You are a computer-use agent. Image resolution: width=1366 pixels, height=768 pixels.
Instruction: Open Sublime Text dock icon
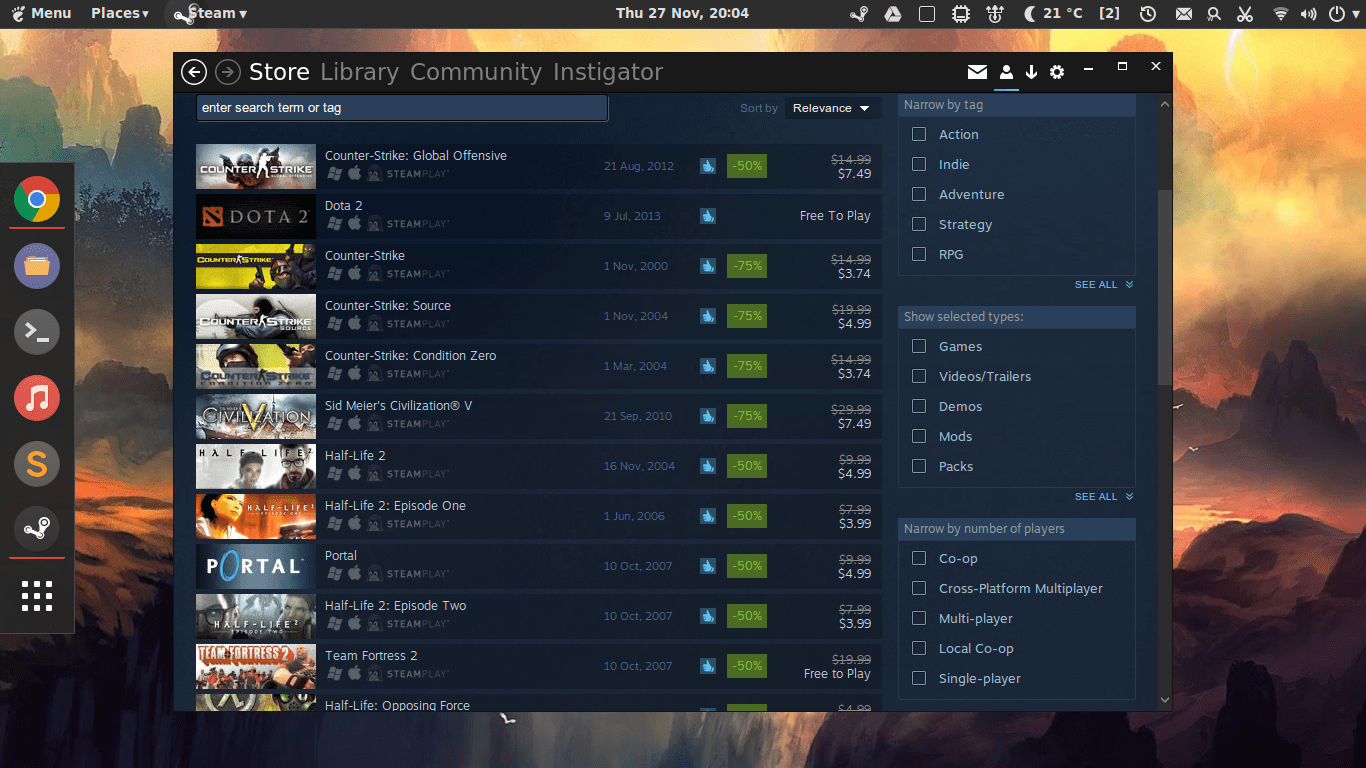(x=37, y=464)
